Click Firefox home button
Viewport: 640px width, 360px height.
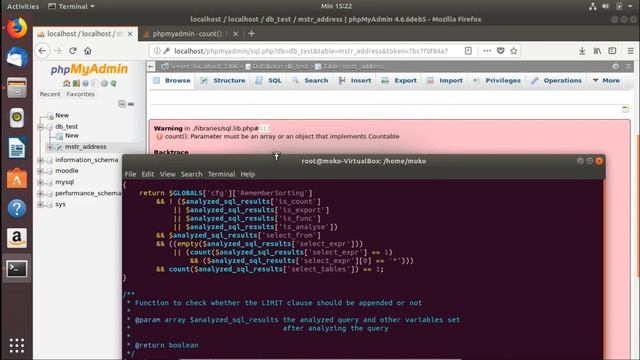(88, 51)
